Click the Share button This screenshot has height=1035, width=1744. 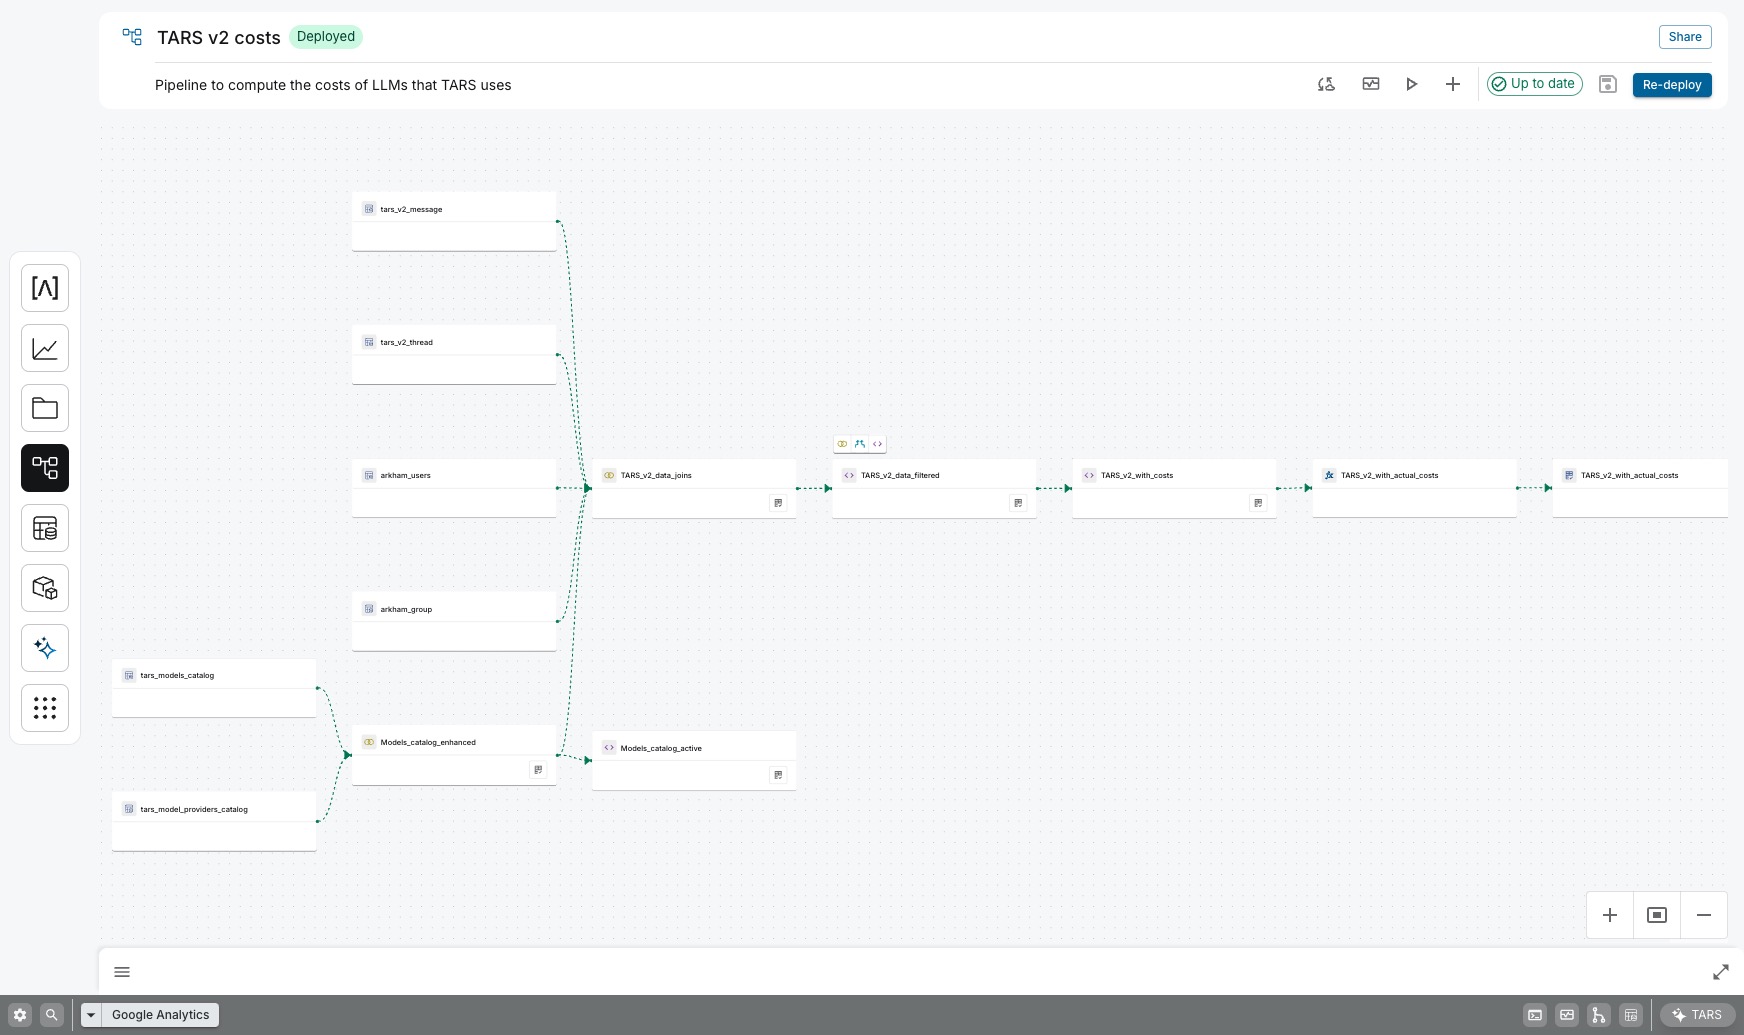[x=1685, y=37]
